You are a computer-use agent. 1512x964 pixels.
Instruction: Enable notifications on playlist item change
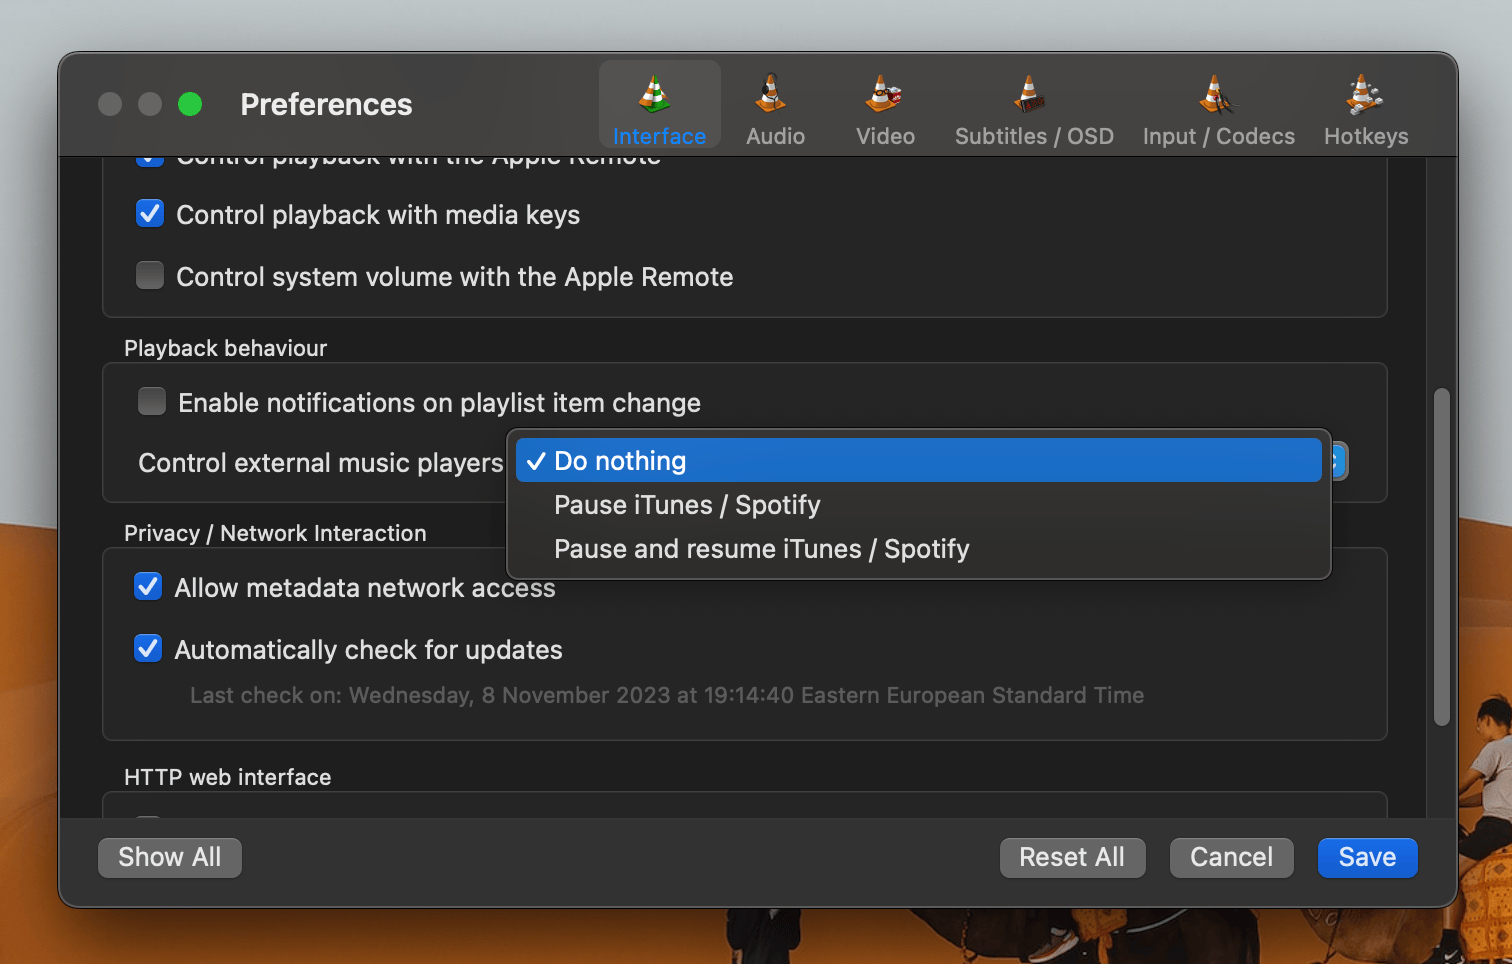151,401
